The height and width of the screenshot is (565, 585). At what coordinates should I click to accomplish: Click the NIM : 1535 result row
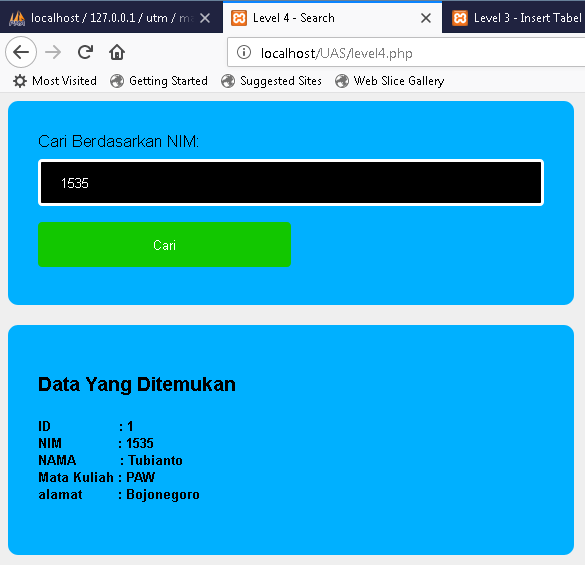[96, 443]
